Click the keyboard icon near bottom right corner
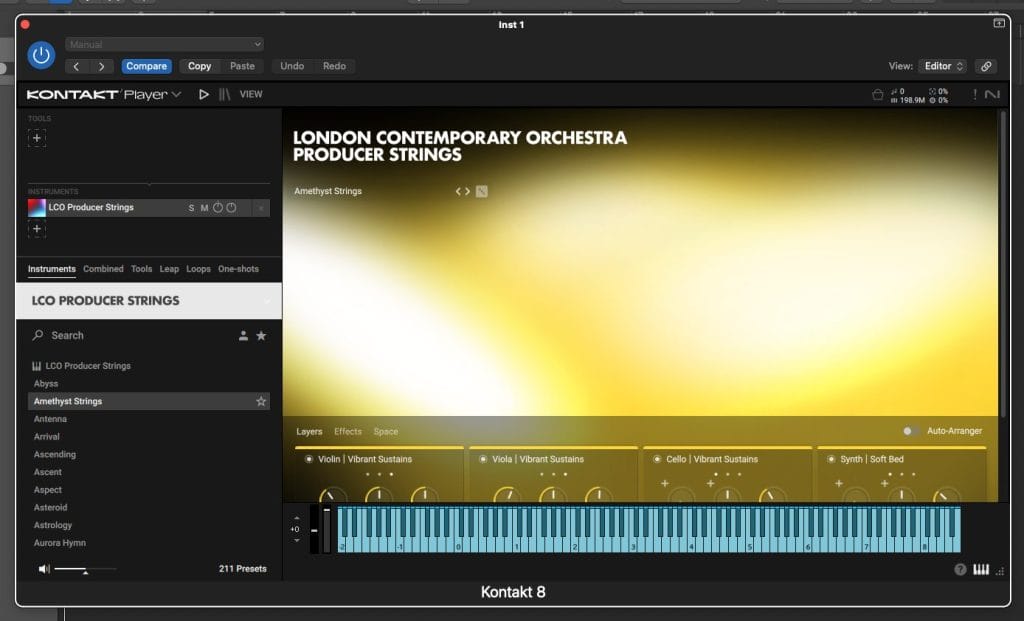Screen dimensions: 1024x621 point(981,568)
